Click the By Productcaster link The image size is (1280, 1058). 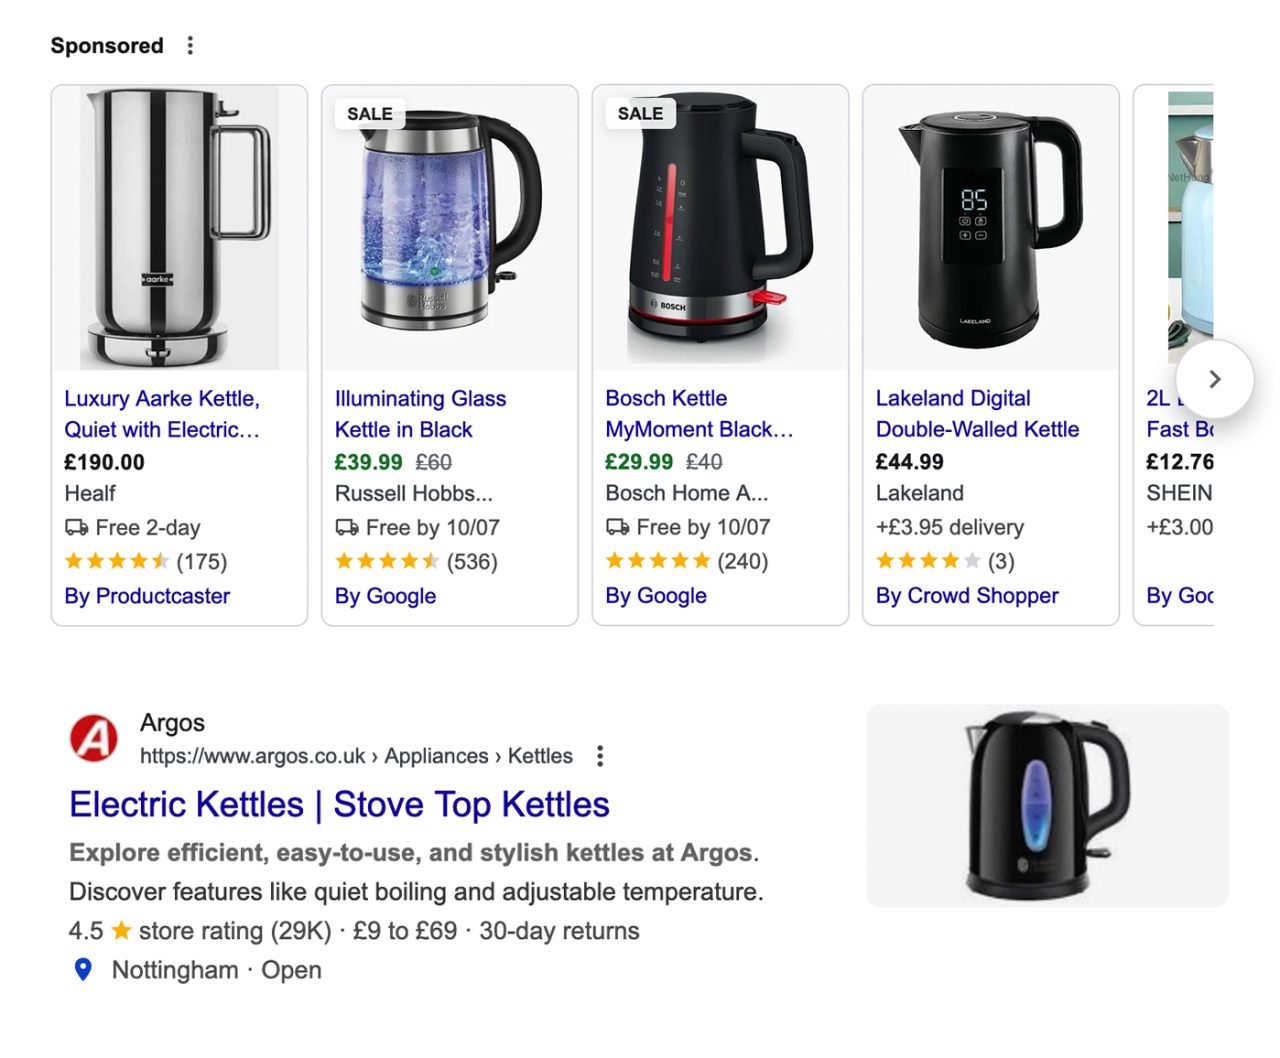click(x=147, y=596)
